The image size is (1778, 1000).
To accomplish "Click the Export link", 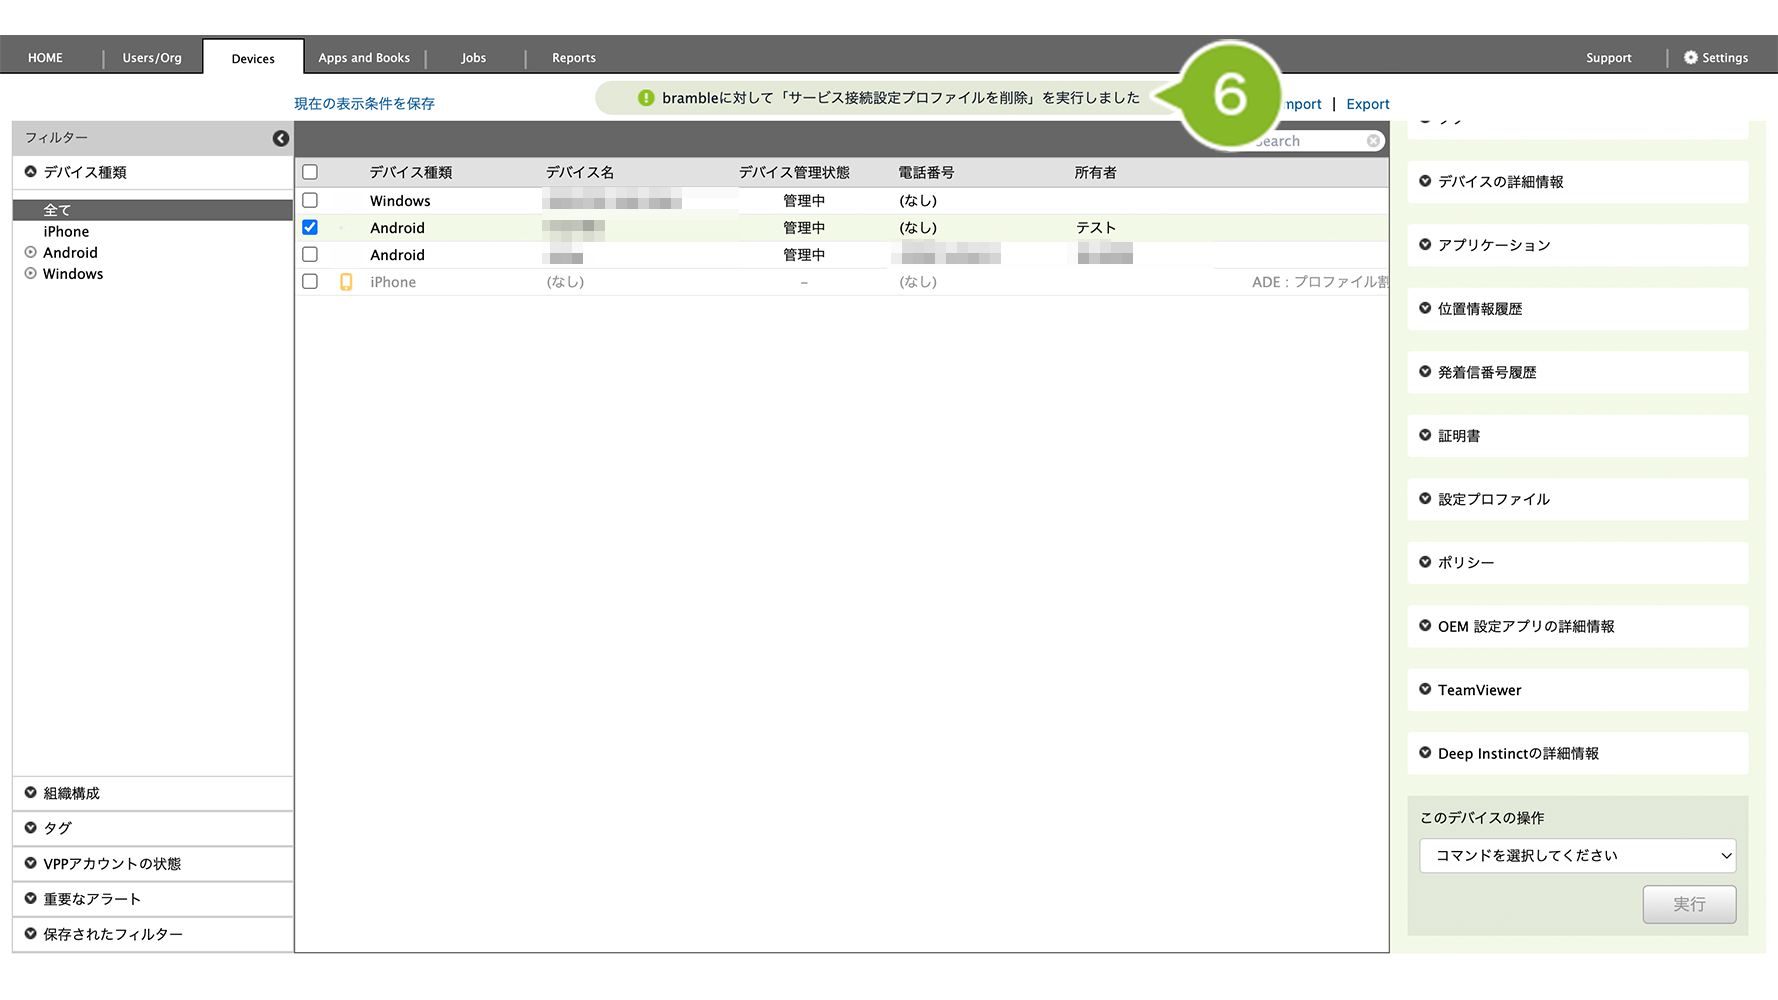I will 1367,104.
